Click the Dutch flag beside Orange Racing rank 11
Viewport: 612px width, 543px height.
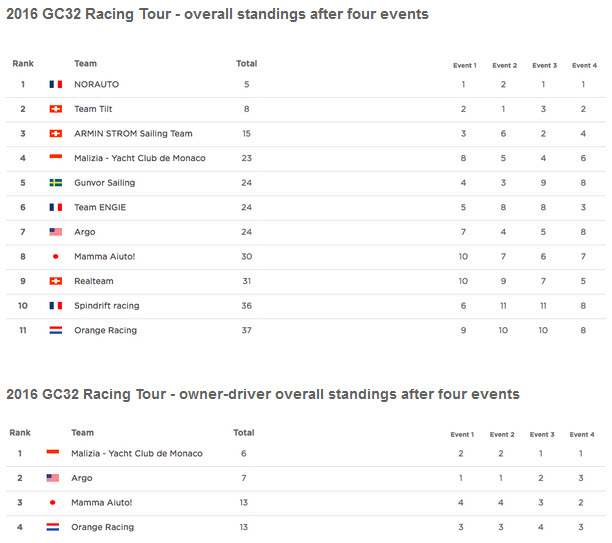click(56, 330)
